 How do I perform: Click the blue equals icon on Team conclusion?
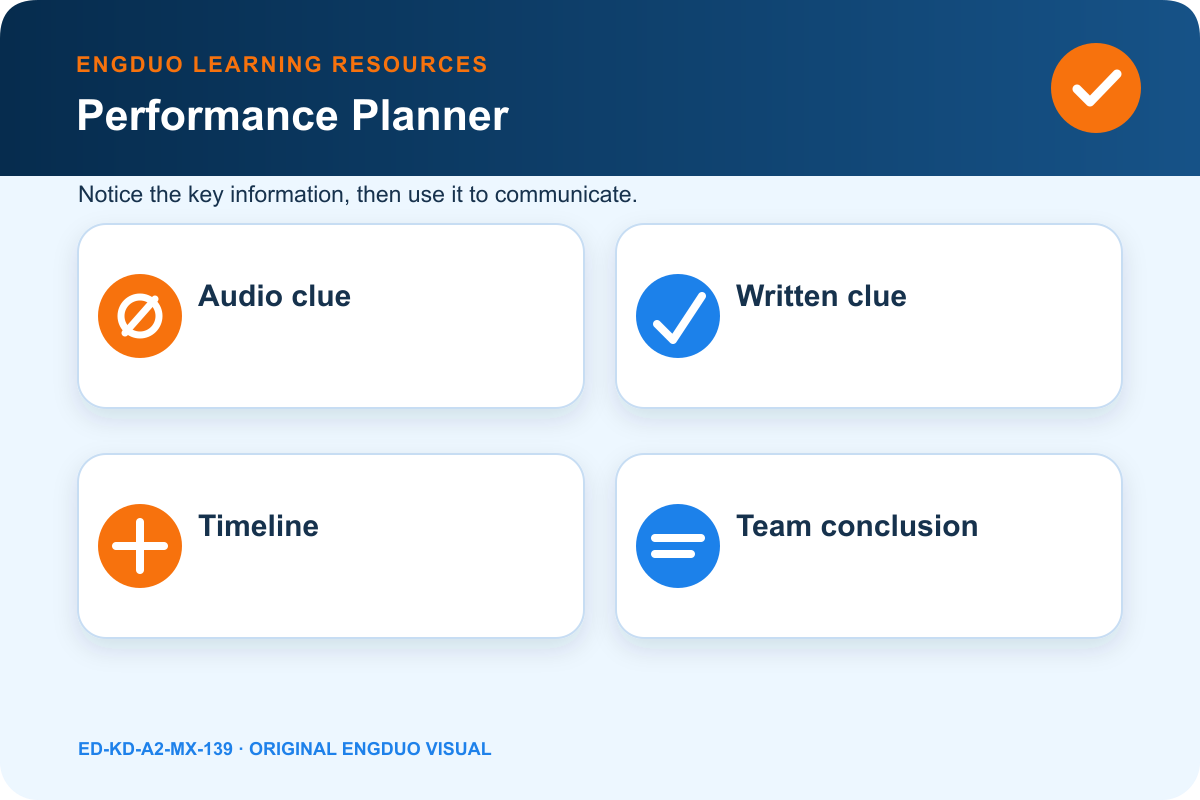pyautogui.click(x=678, y=546)
